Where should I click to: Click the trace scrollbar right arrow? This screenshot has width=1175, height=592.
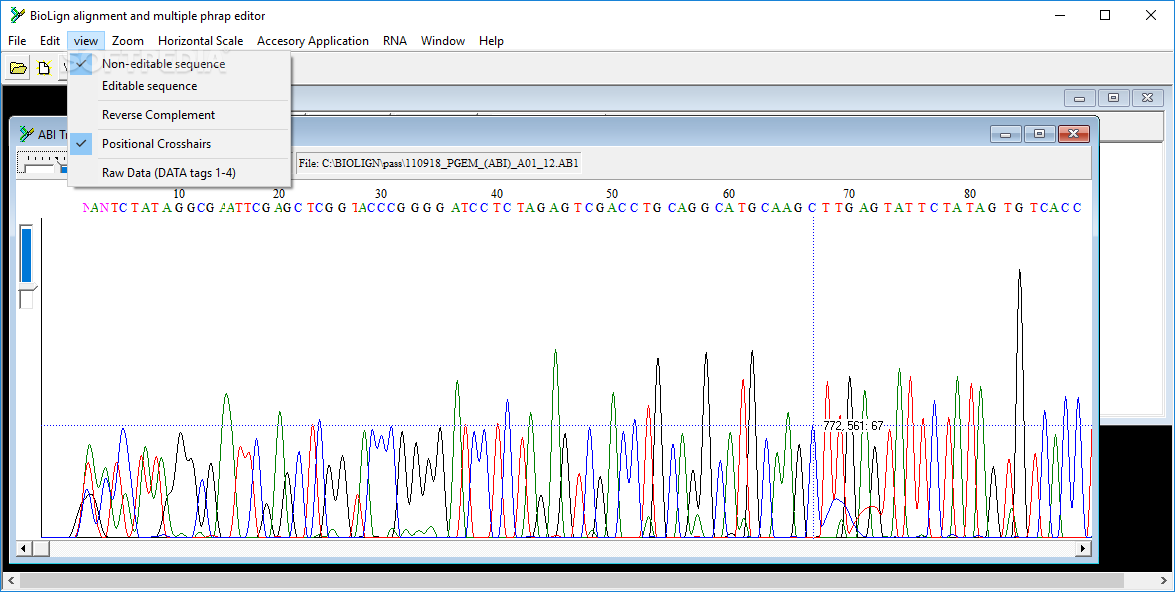tap(1084, 549)
